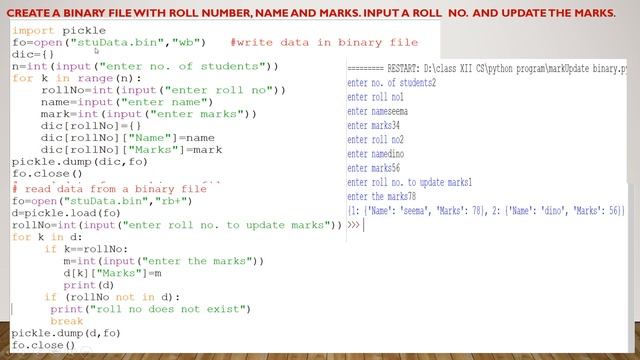
Task: Click the fo=open("stuData.bin","wb") line
Action: pyautogui.click(x=109, y=42)
